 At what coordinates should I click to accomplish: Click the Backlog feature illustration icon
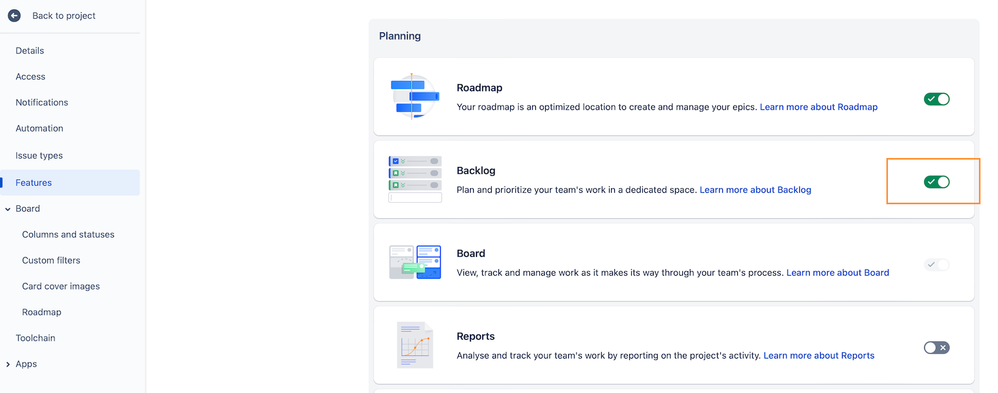(x=415, y=179)
